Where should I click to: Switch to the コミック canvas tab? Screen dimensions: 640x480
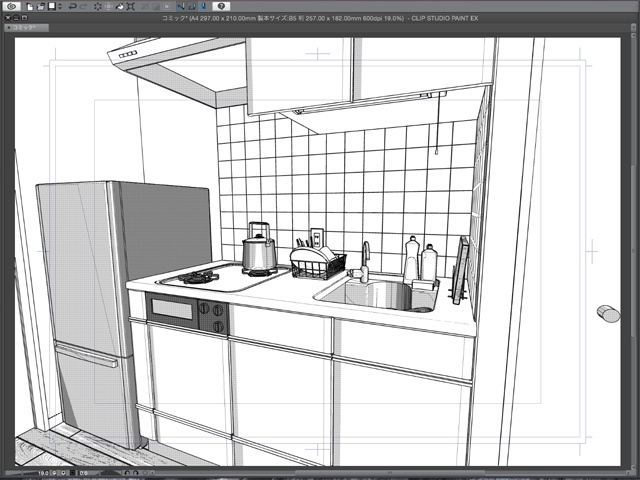coord(26,28)
